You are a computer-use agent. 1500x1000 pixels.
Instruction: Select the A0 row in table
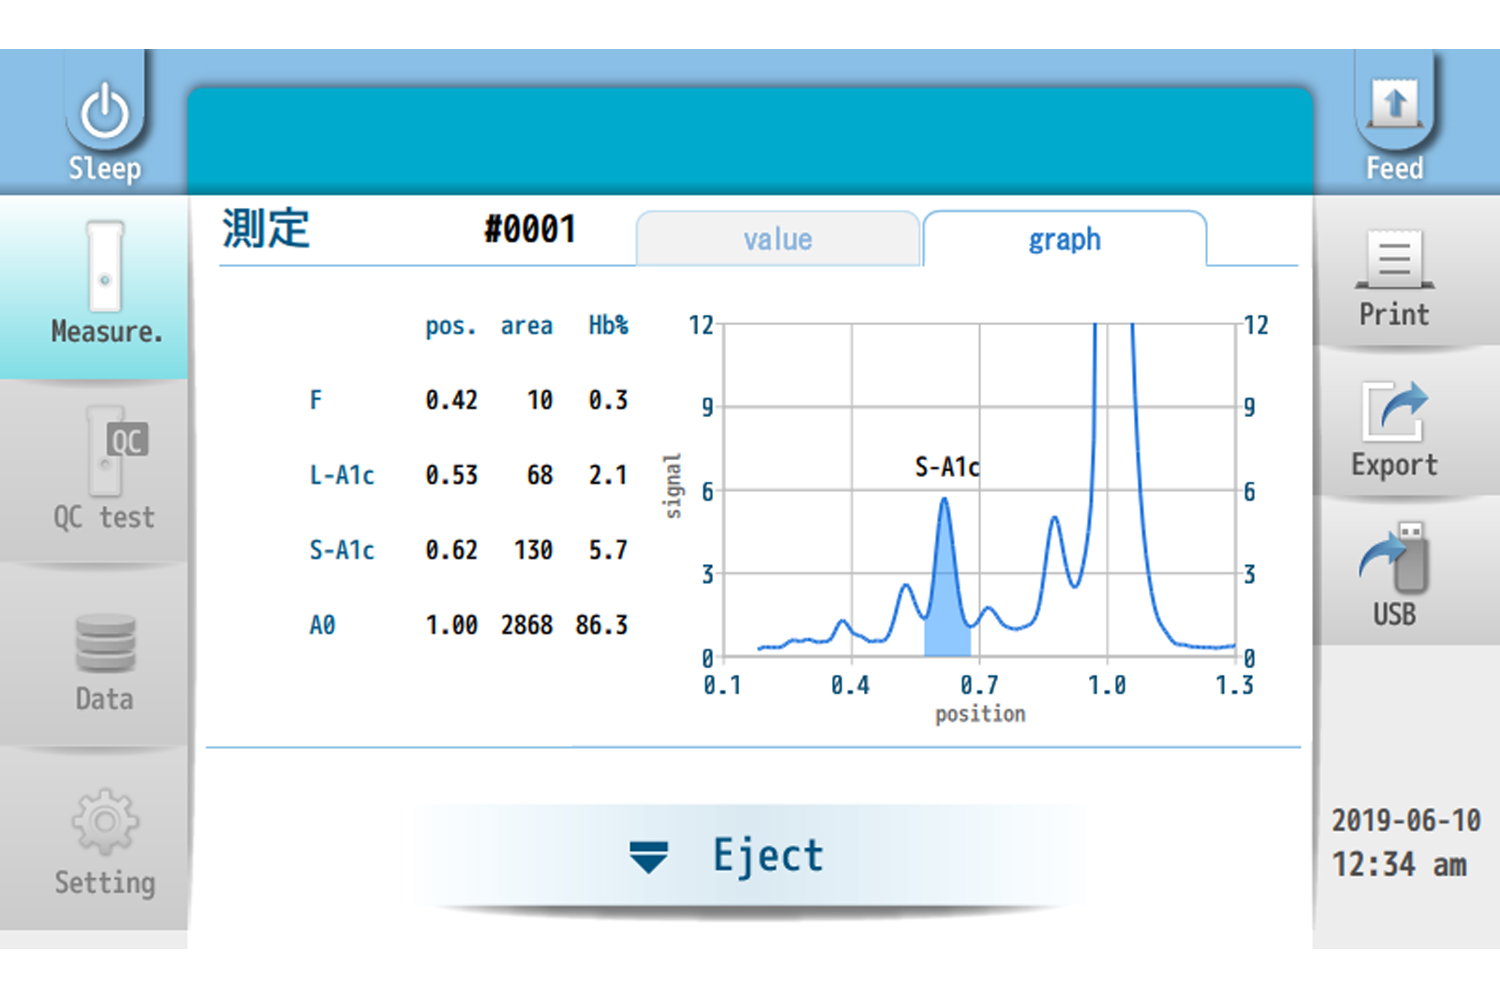[322, 626]
